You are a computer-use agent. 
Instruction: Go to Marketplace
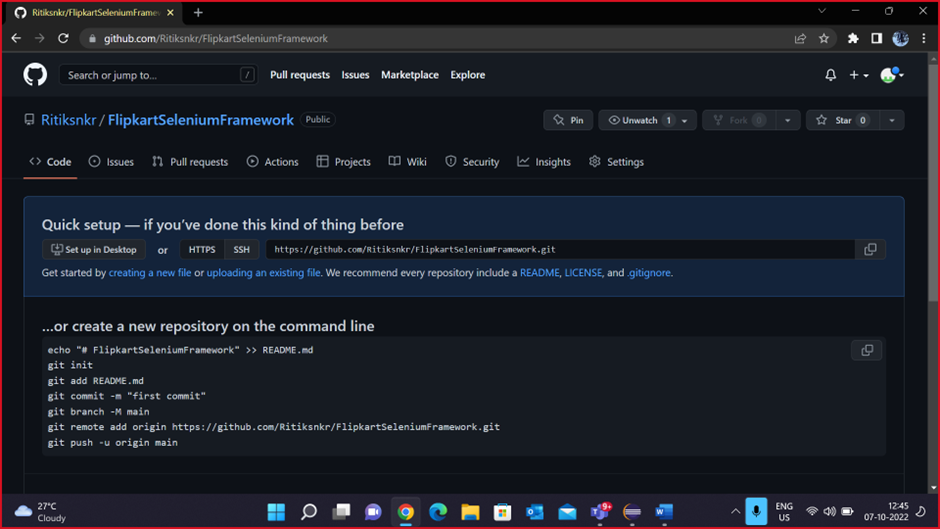(410, 75)
